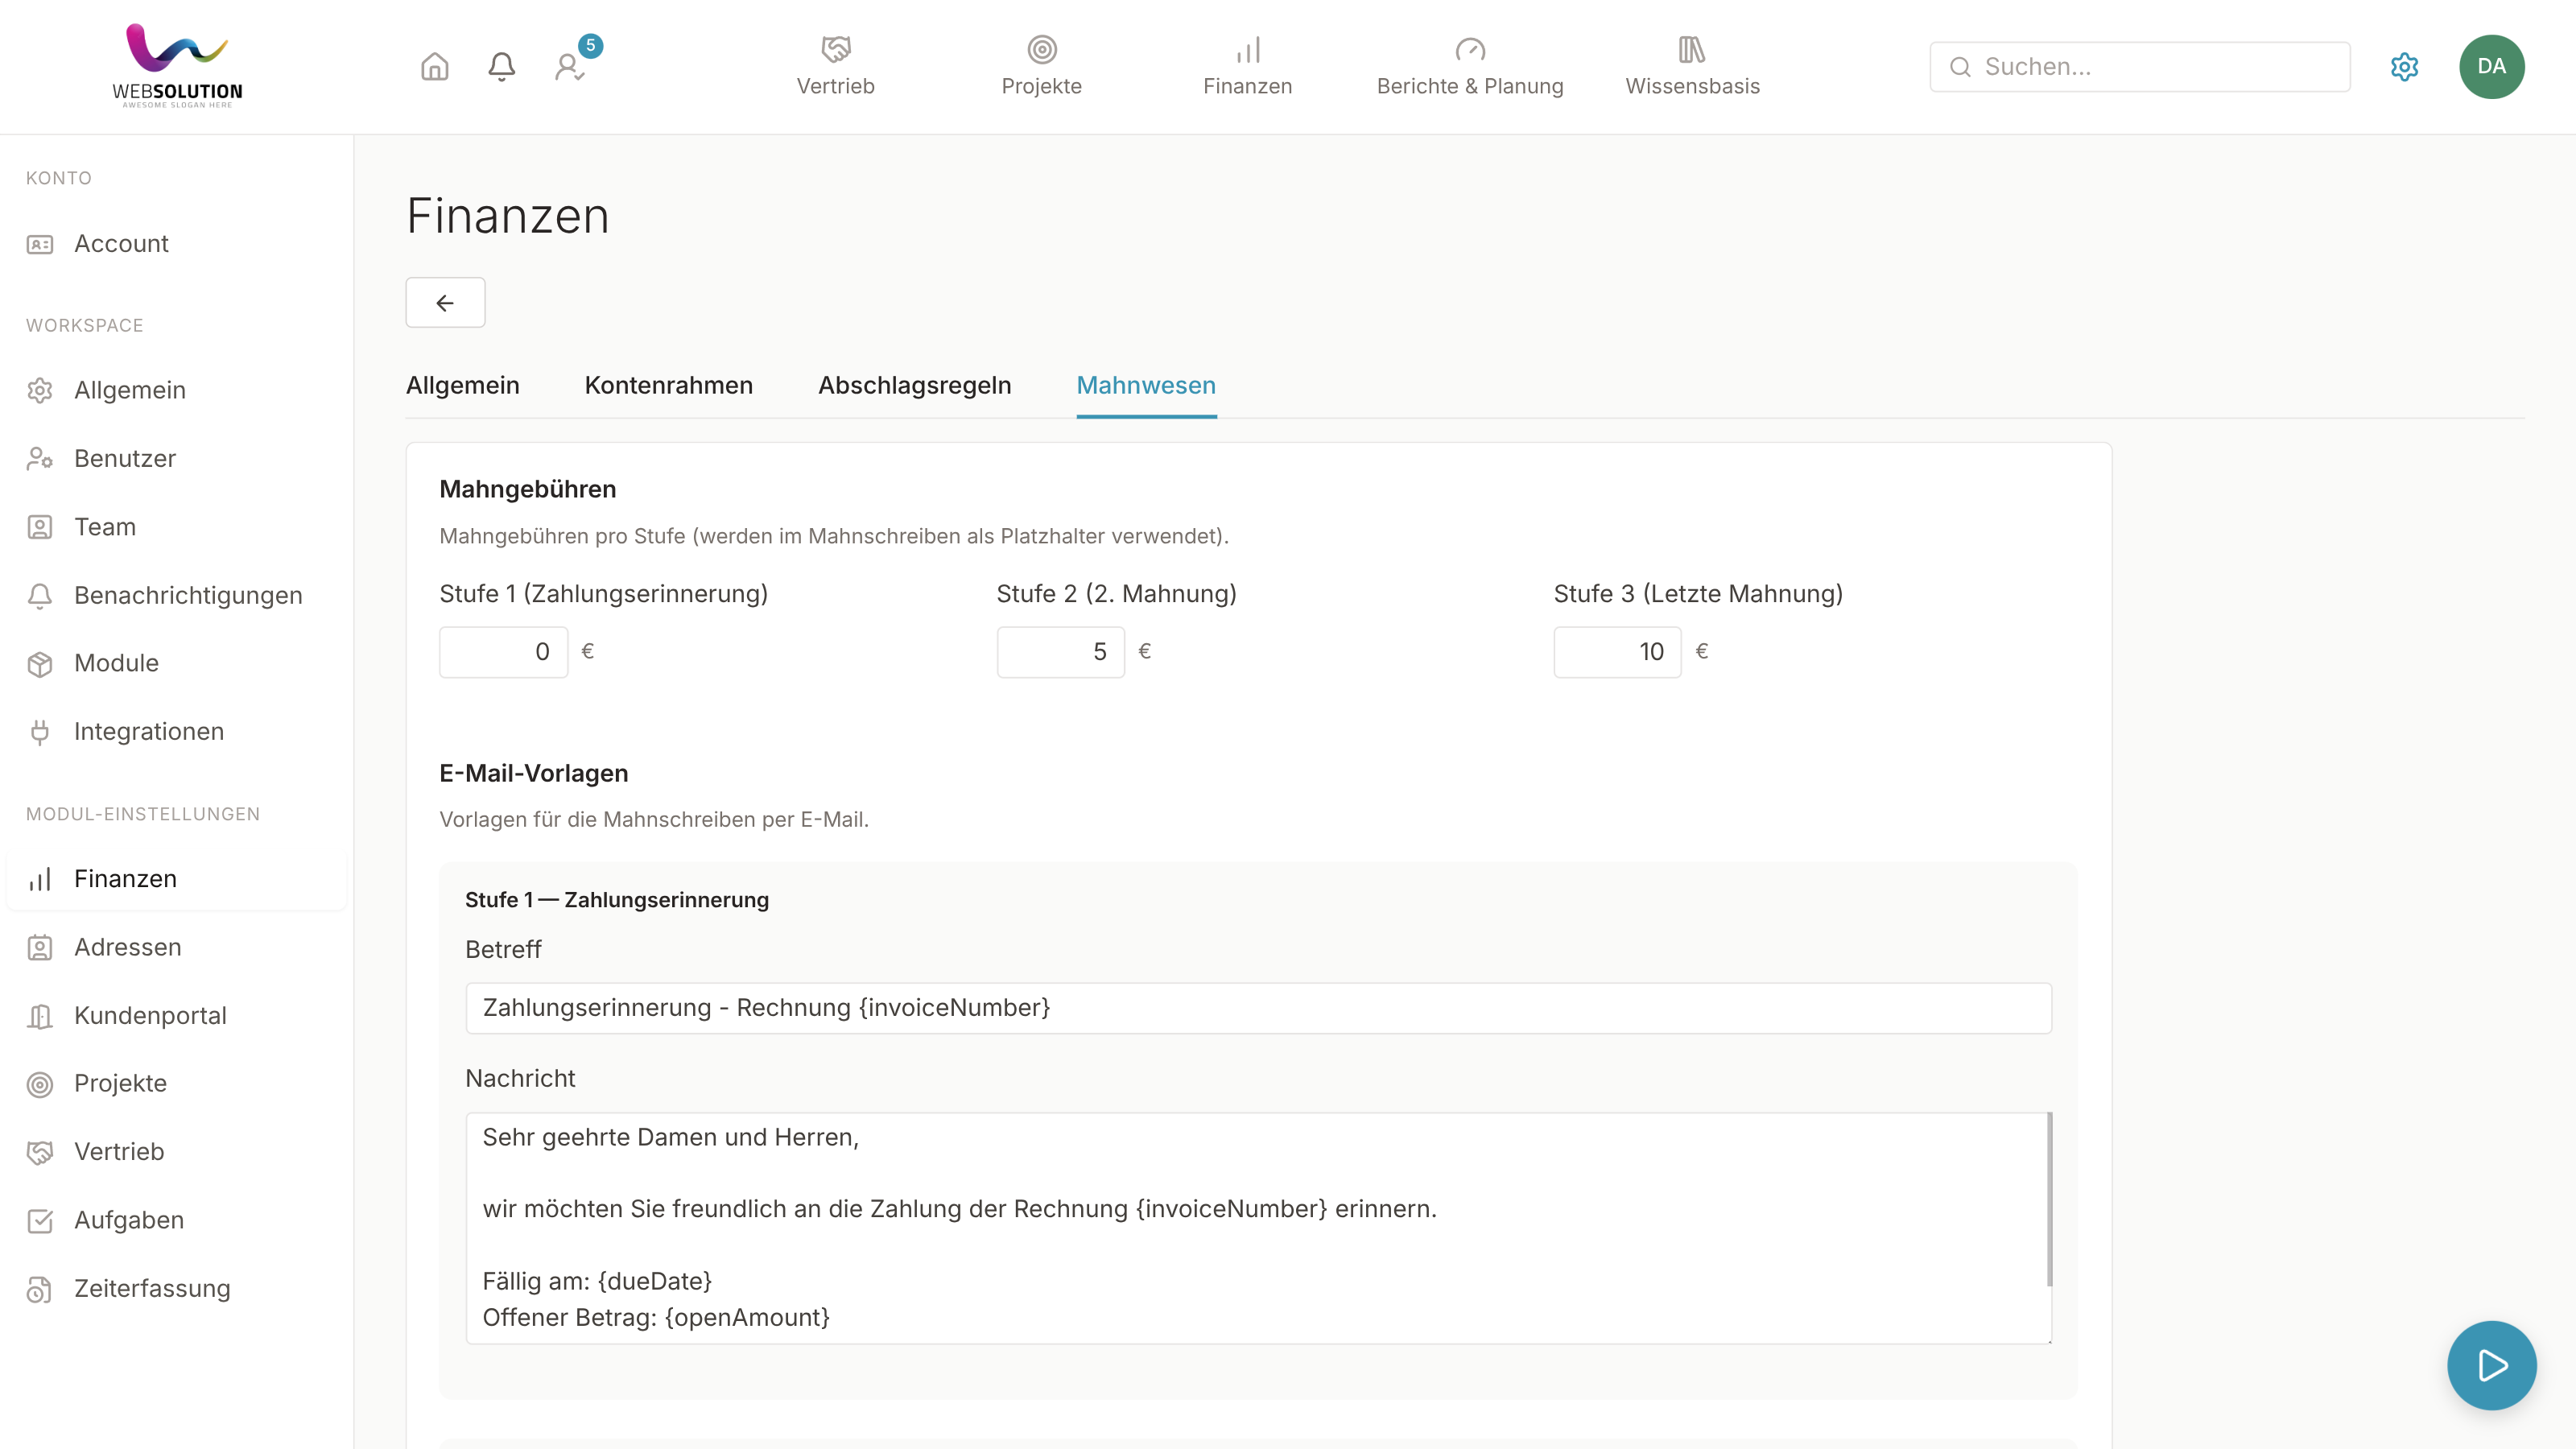Click the Allgemein gear icon in sidebar
This screenshot has height=1449, width=2576.
click(40, 390)
